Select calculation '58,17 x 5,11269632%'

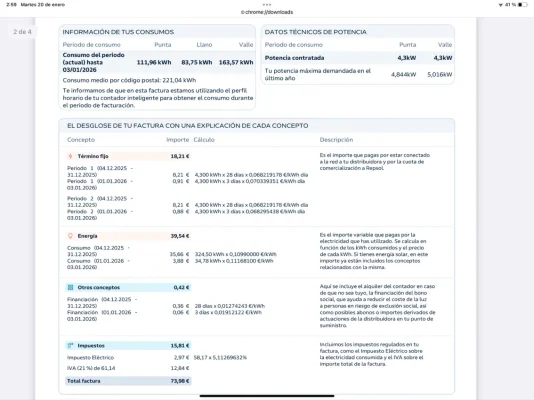click(x=220, y=358)
